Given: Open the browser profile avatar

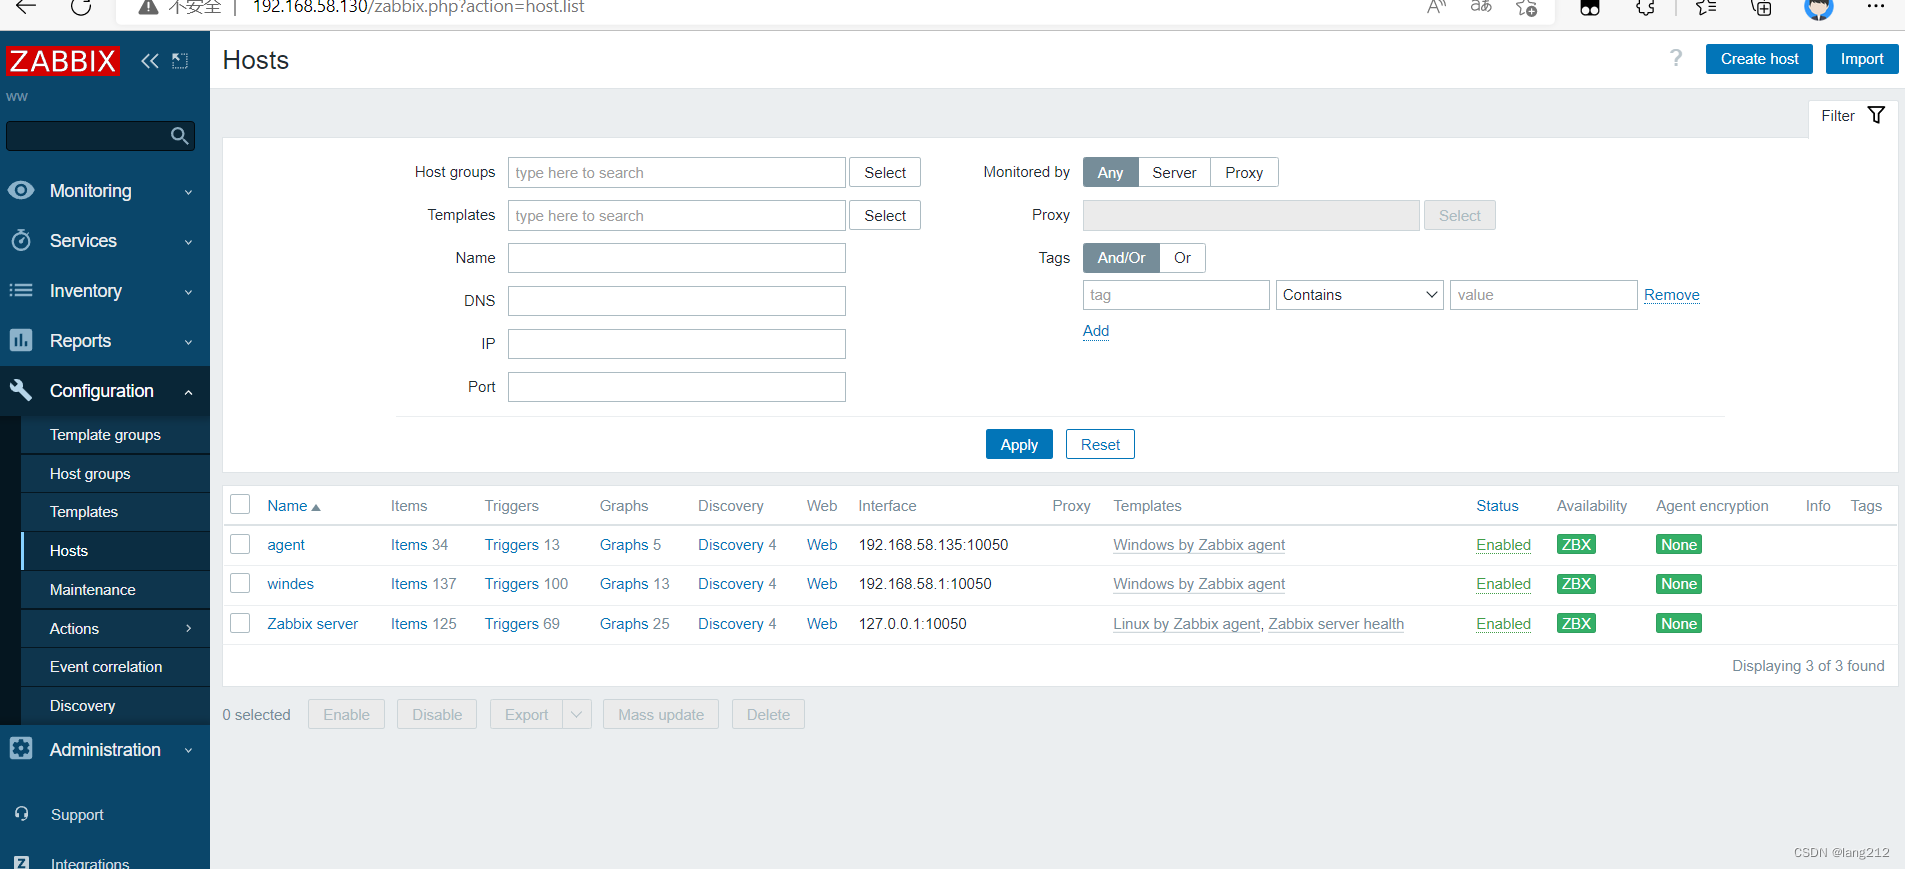Looking at the screenshot, I should click(x=1819, y=8).
